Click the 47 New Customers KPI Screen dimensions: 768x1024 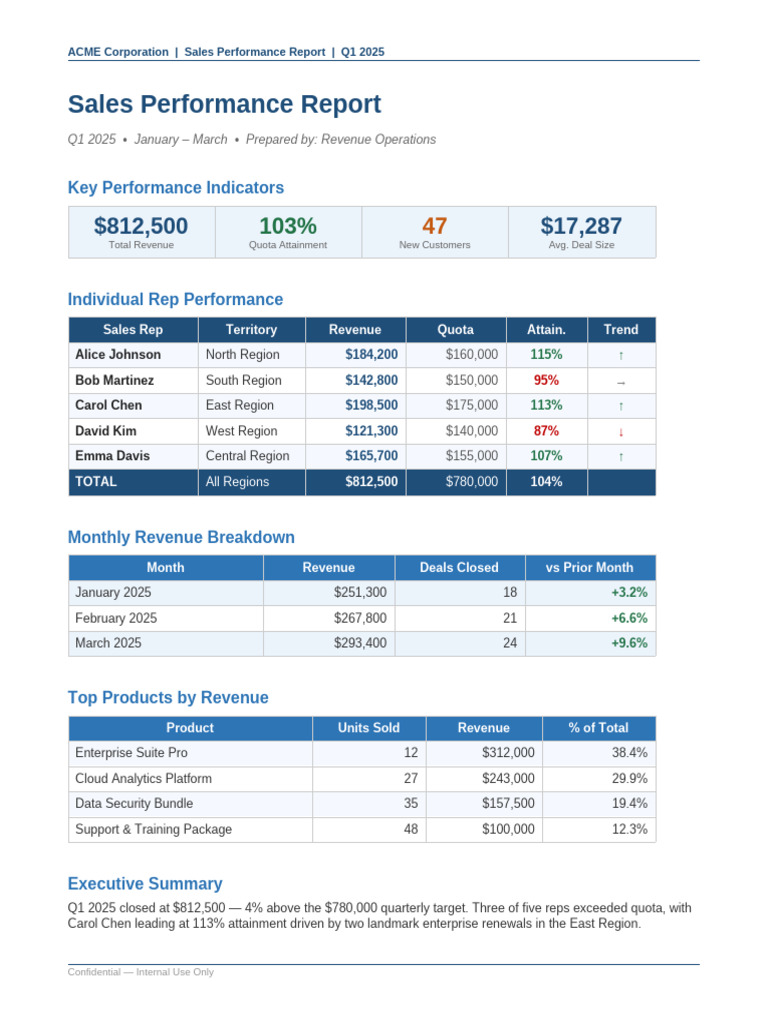434,226
